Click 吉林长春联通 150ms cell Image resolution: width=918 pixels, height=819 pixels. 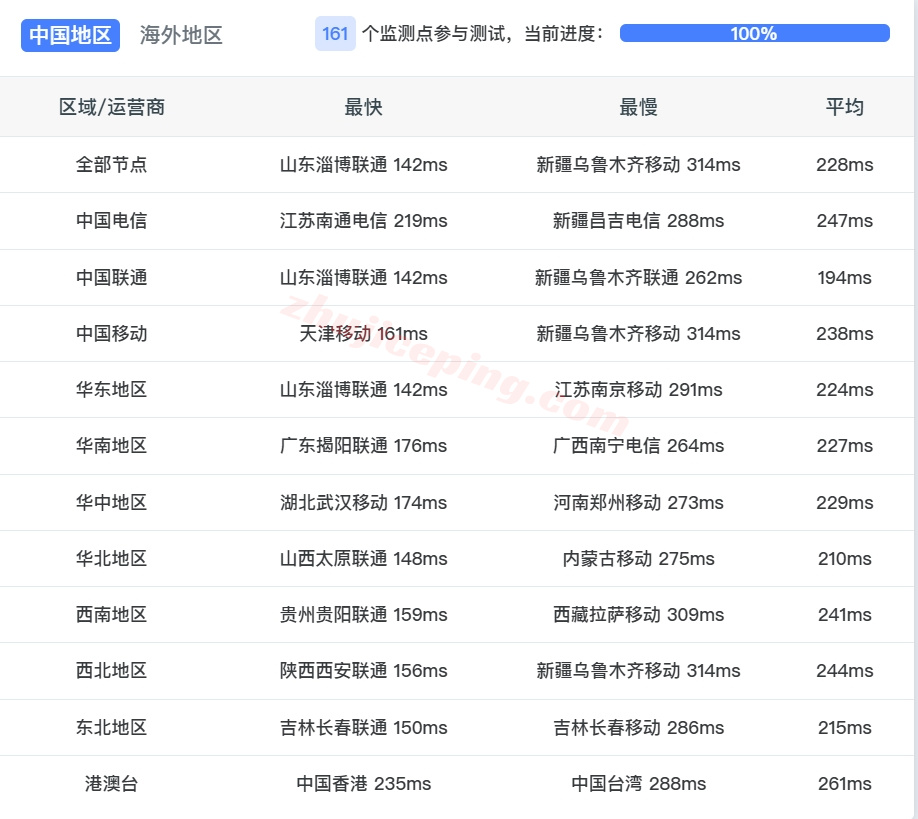(x=363, y=728)
